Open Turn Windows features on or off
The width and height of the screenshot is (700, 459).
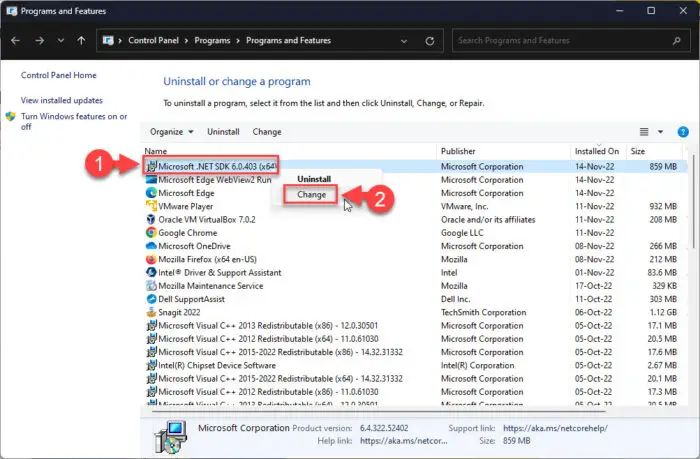(74, 121)
